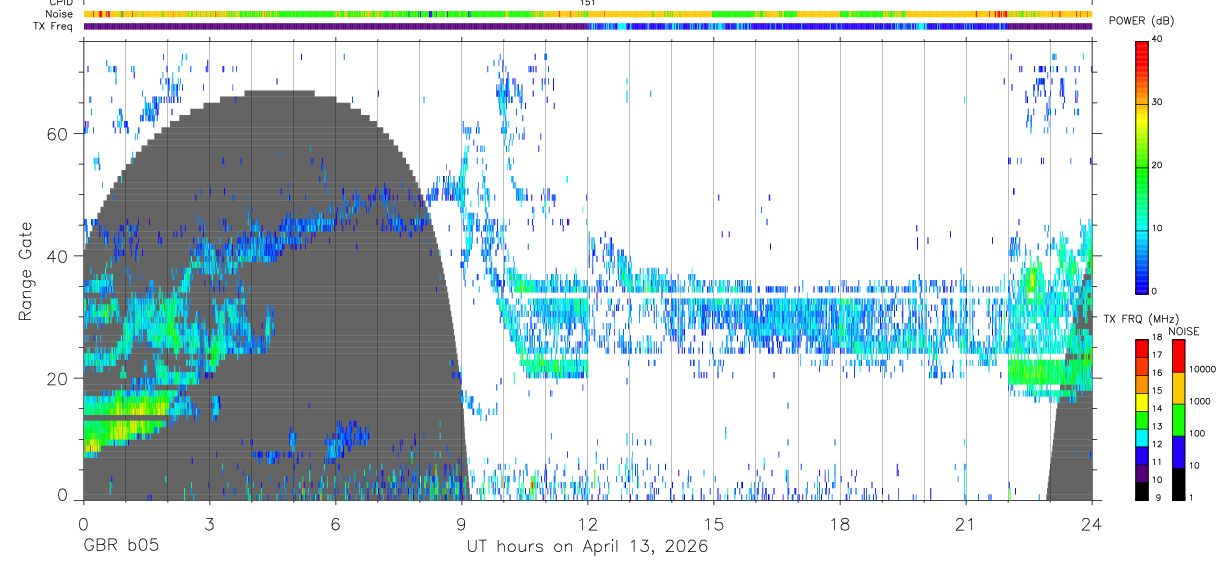The width and height of the screenshot is (1228, 567).
Task: Click the 151 CPID value above the plot
Action: [x=587, y=3]
